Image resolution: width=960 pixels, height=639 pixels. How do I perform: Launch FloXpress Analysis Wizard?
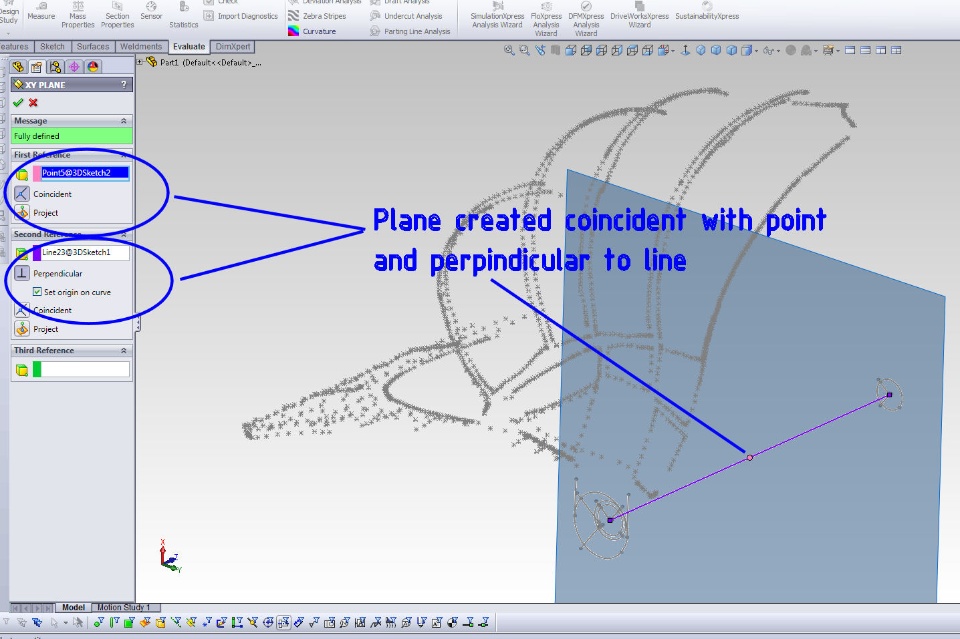pyautogui.click(x=546, y=18)
